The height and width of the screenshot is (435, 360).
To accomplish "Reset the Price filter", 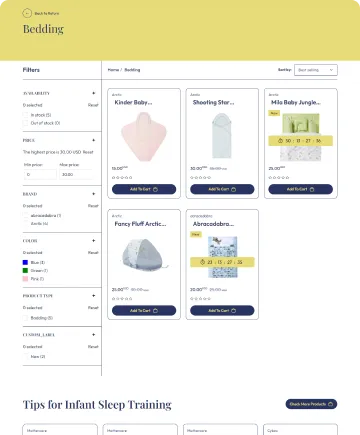I will pyautogui.click(x=88, y=152).
